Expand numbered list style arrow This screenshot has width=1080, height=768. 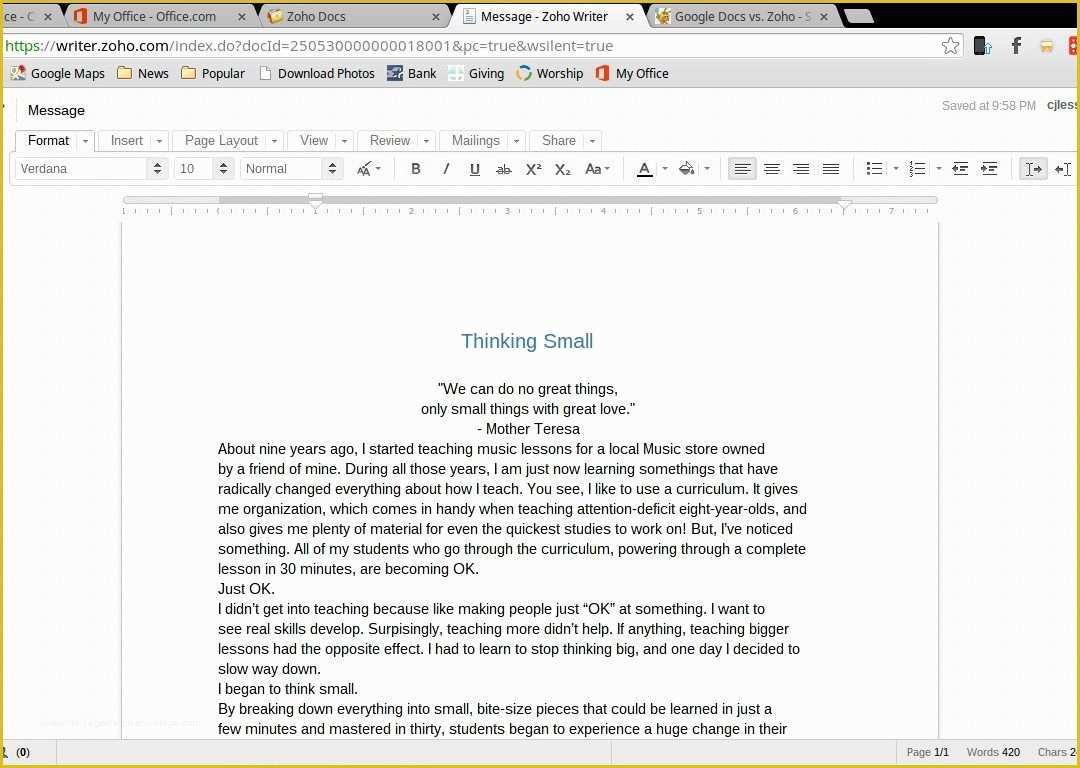[938, 169]
